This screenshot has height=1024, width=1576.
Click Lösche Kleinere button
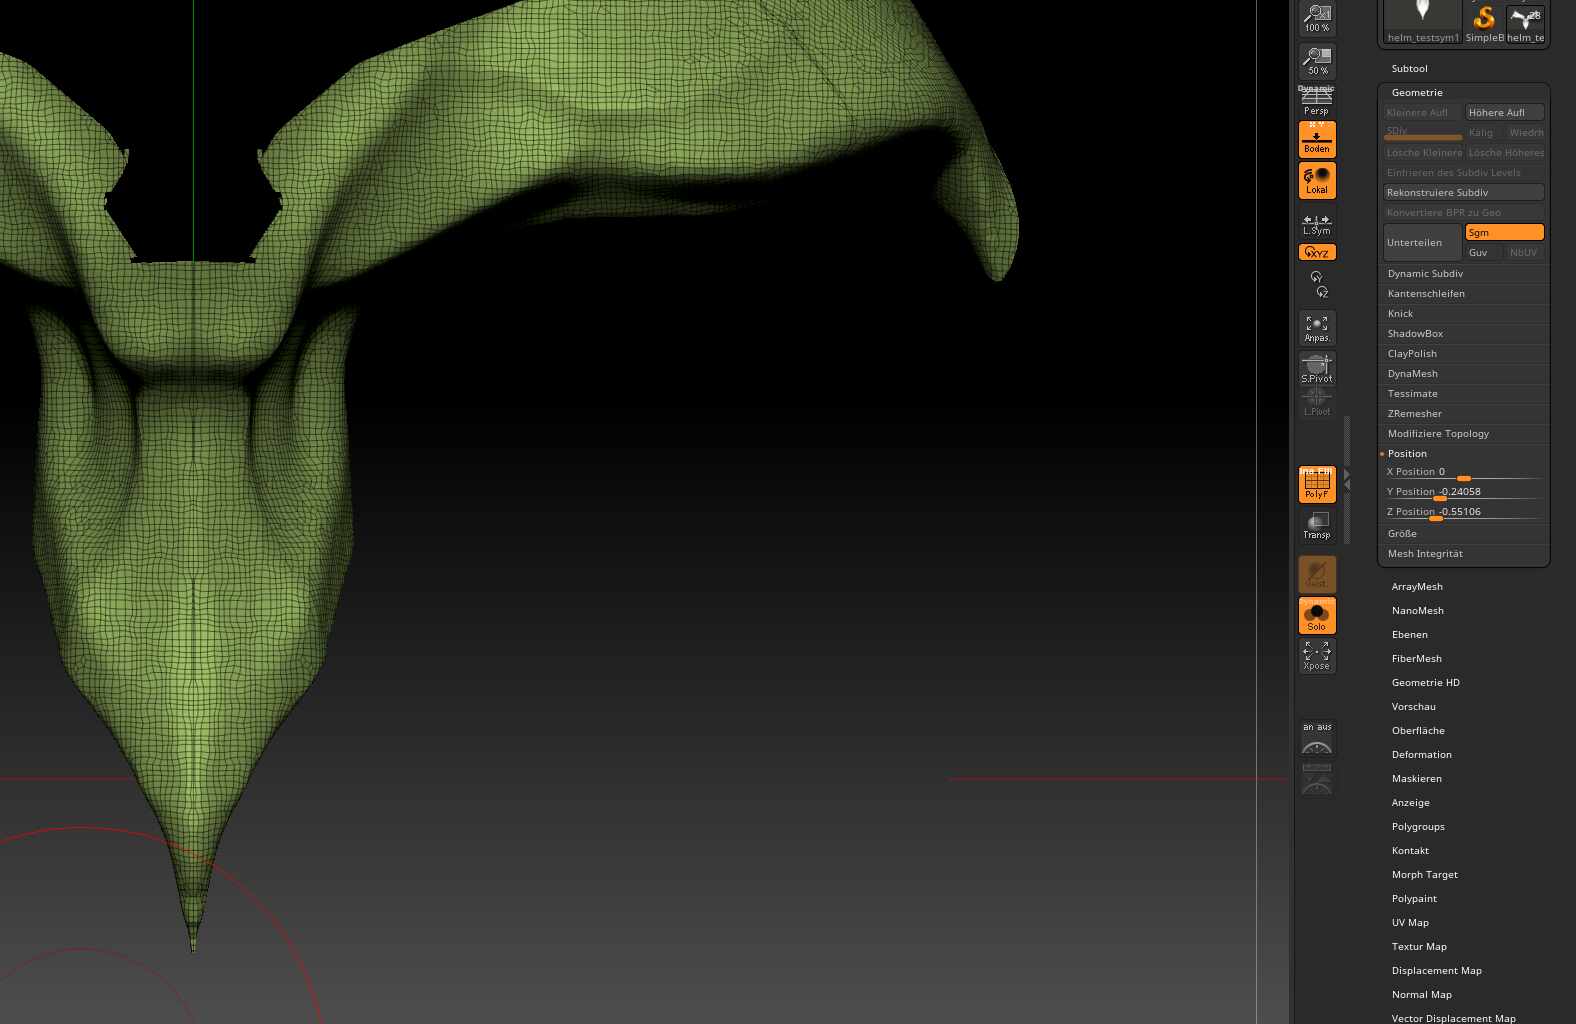coord(1423,153)
